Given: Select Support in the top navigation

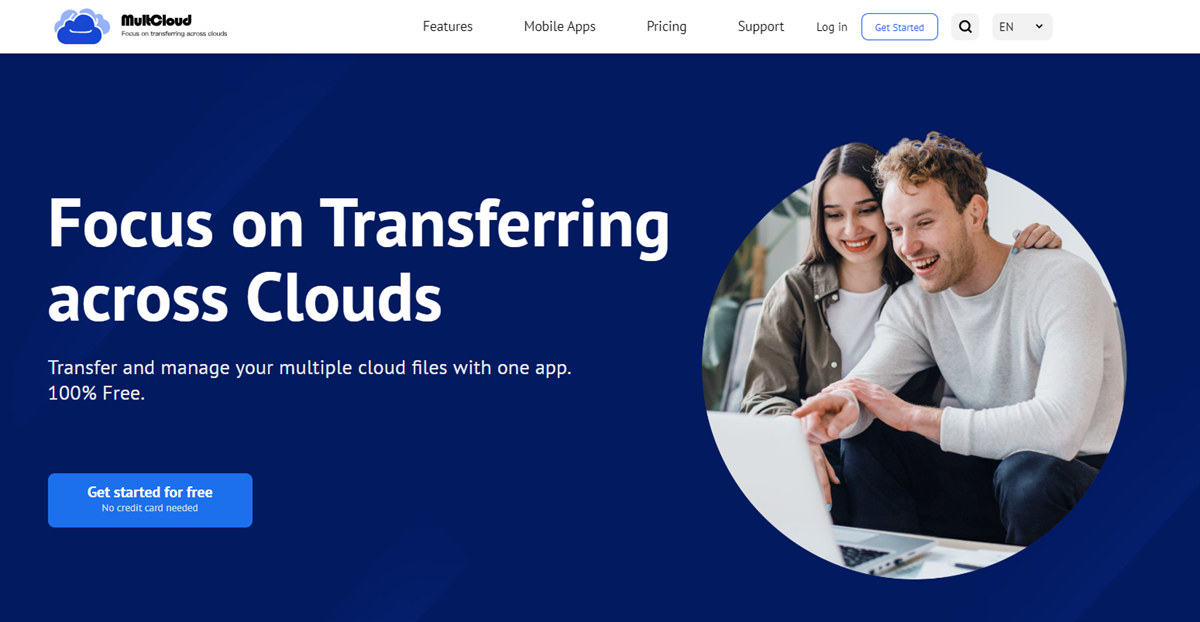Looking at the screenshot, I should tap(761, 27).
